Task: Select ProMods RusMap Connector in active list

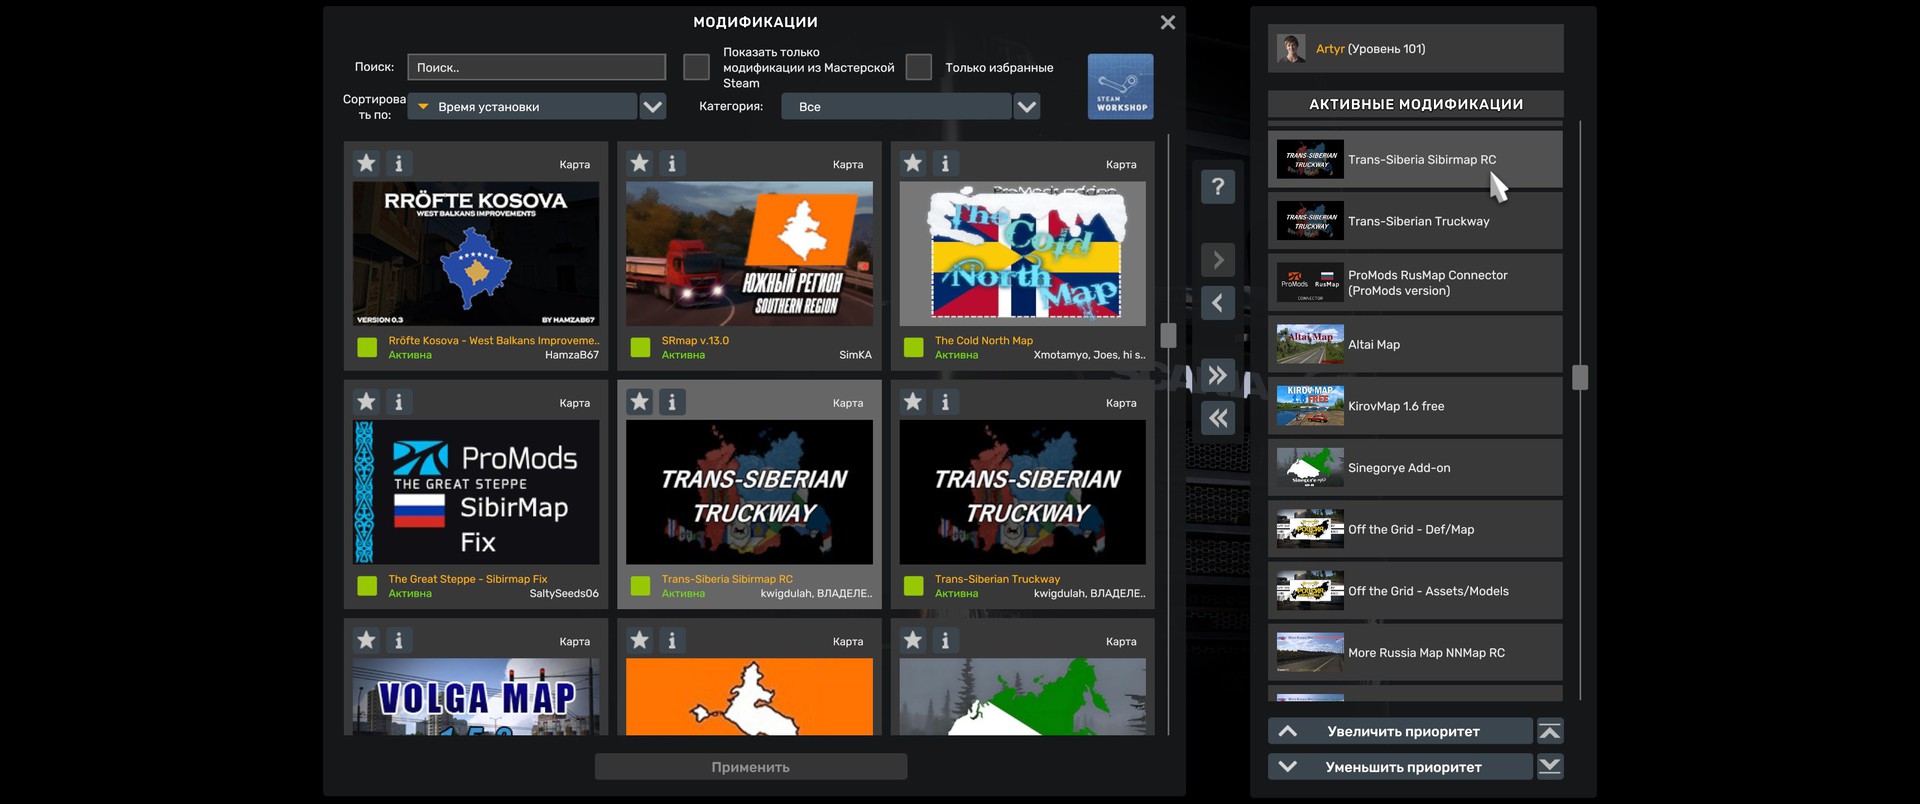Action: point(1415,283)
